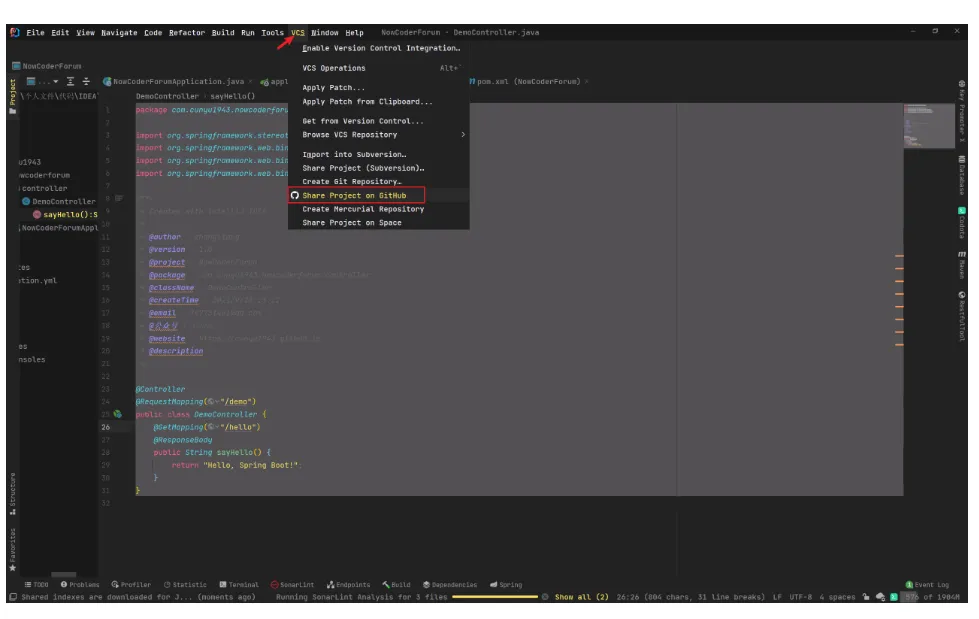This screenshot has width=979, height=619.
Task: Choose Apply Patch from the VCS menu
Action: 378,87
